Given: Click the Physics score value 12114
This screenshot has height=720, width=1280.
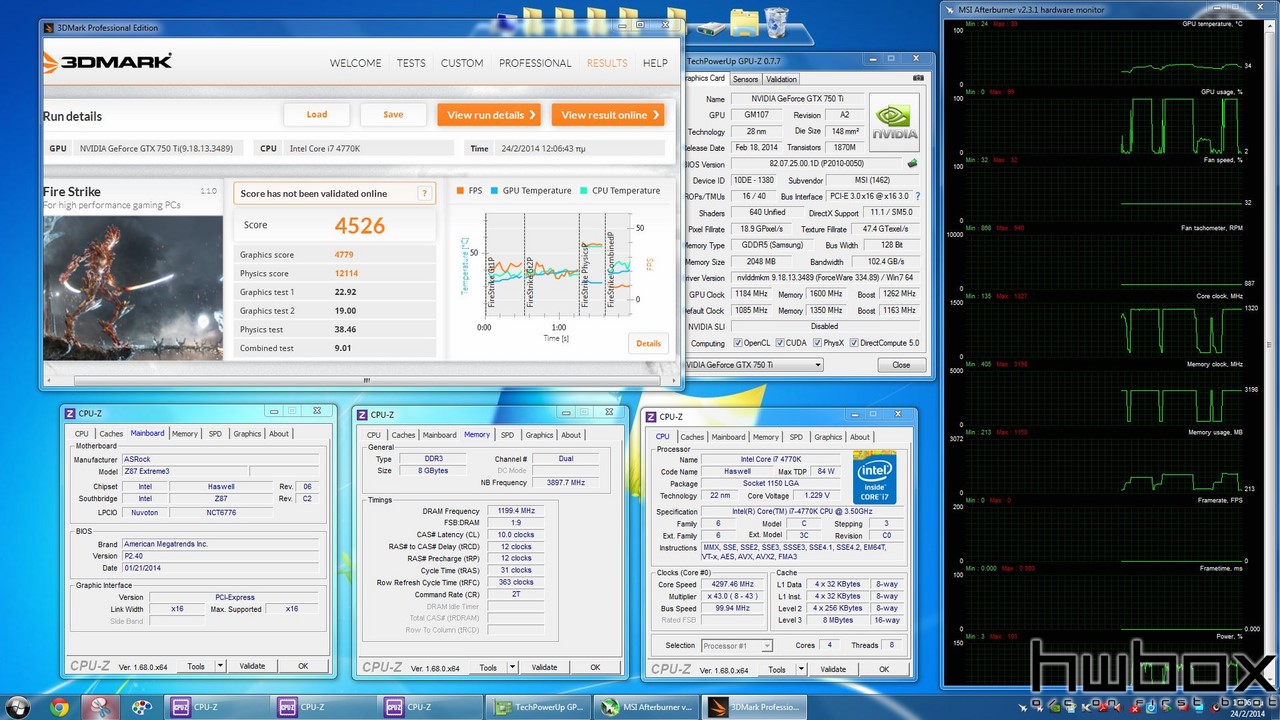Looking at the screenshot, I should (x=346, y=273).
